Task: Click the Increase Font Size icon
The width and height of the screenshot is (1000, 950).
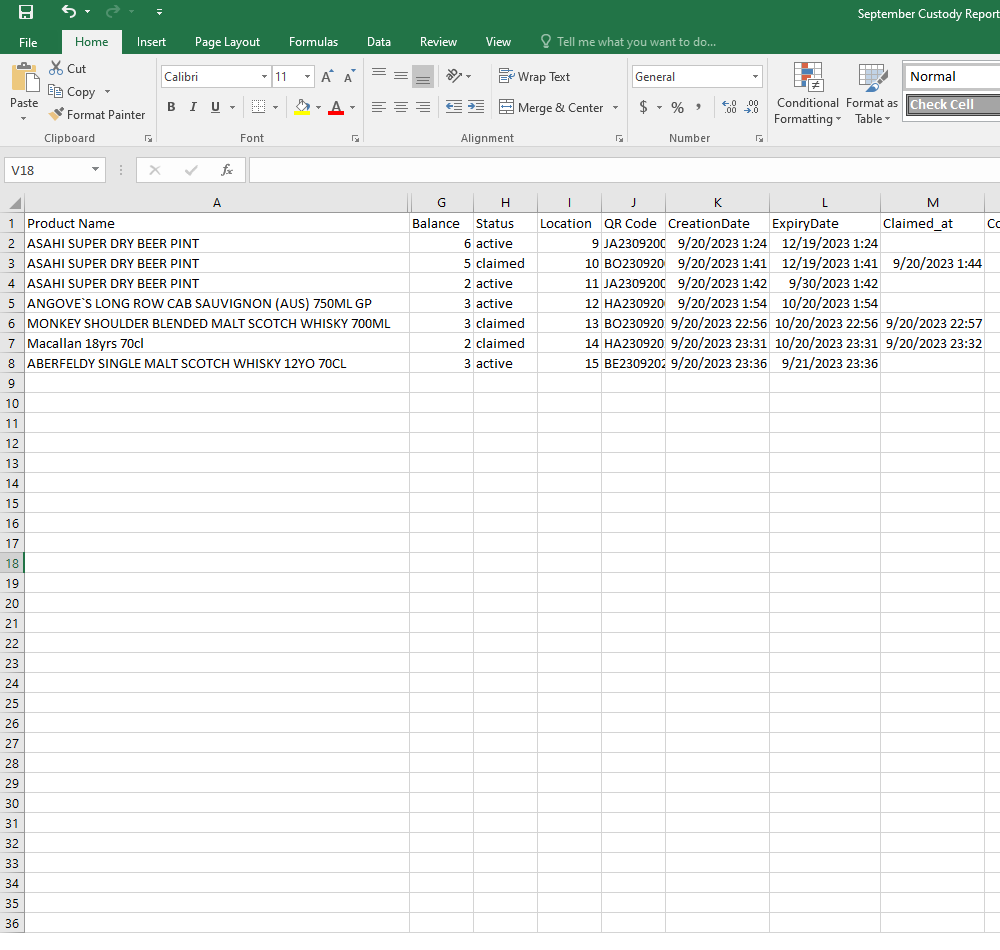Action: [327, 77]
